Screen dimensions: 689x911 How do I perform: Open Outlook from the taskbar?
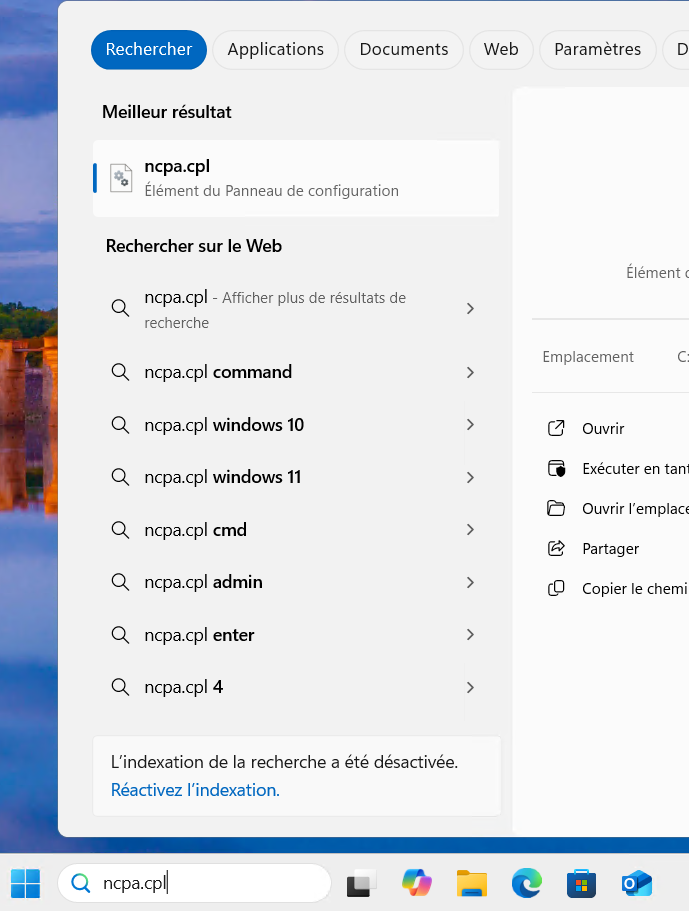(636, 883)
